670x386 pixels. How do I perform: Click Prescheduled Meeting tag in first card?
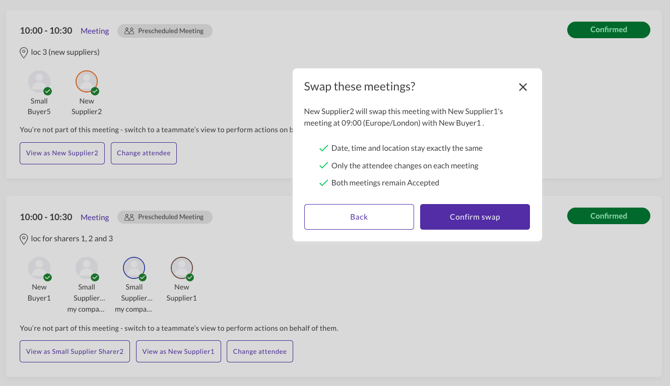pyautogui.click(x=165, y=31)
